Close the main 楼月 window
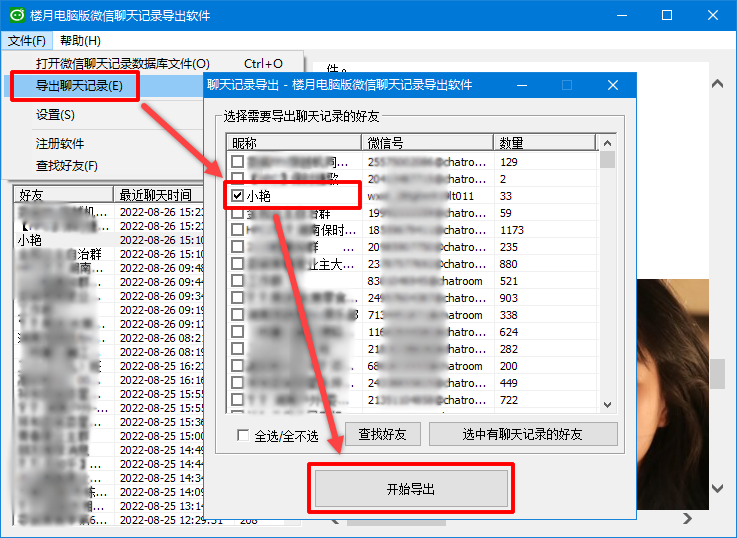Image resolution: width=737 pixels, height=538 pixels. coord(713,15)
